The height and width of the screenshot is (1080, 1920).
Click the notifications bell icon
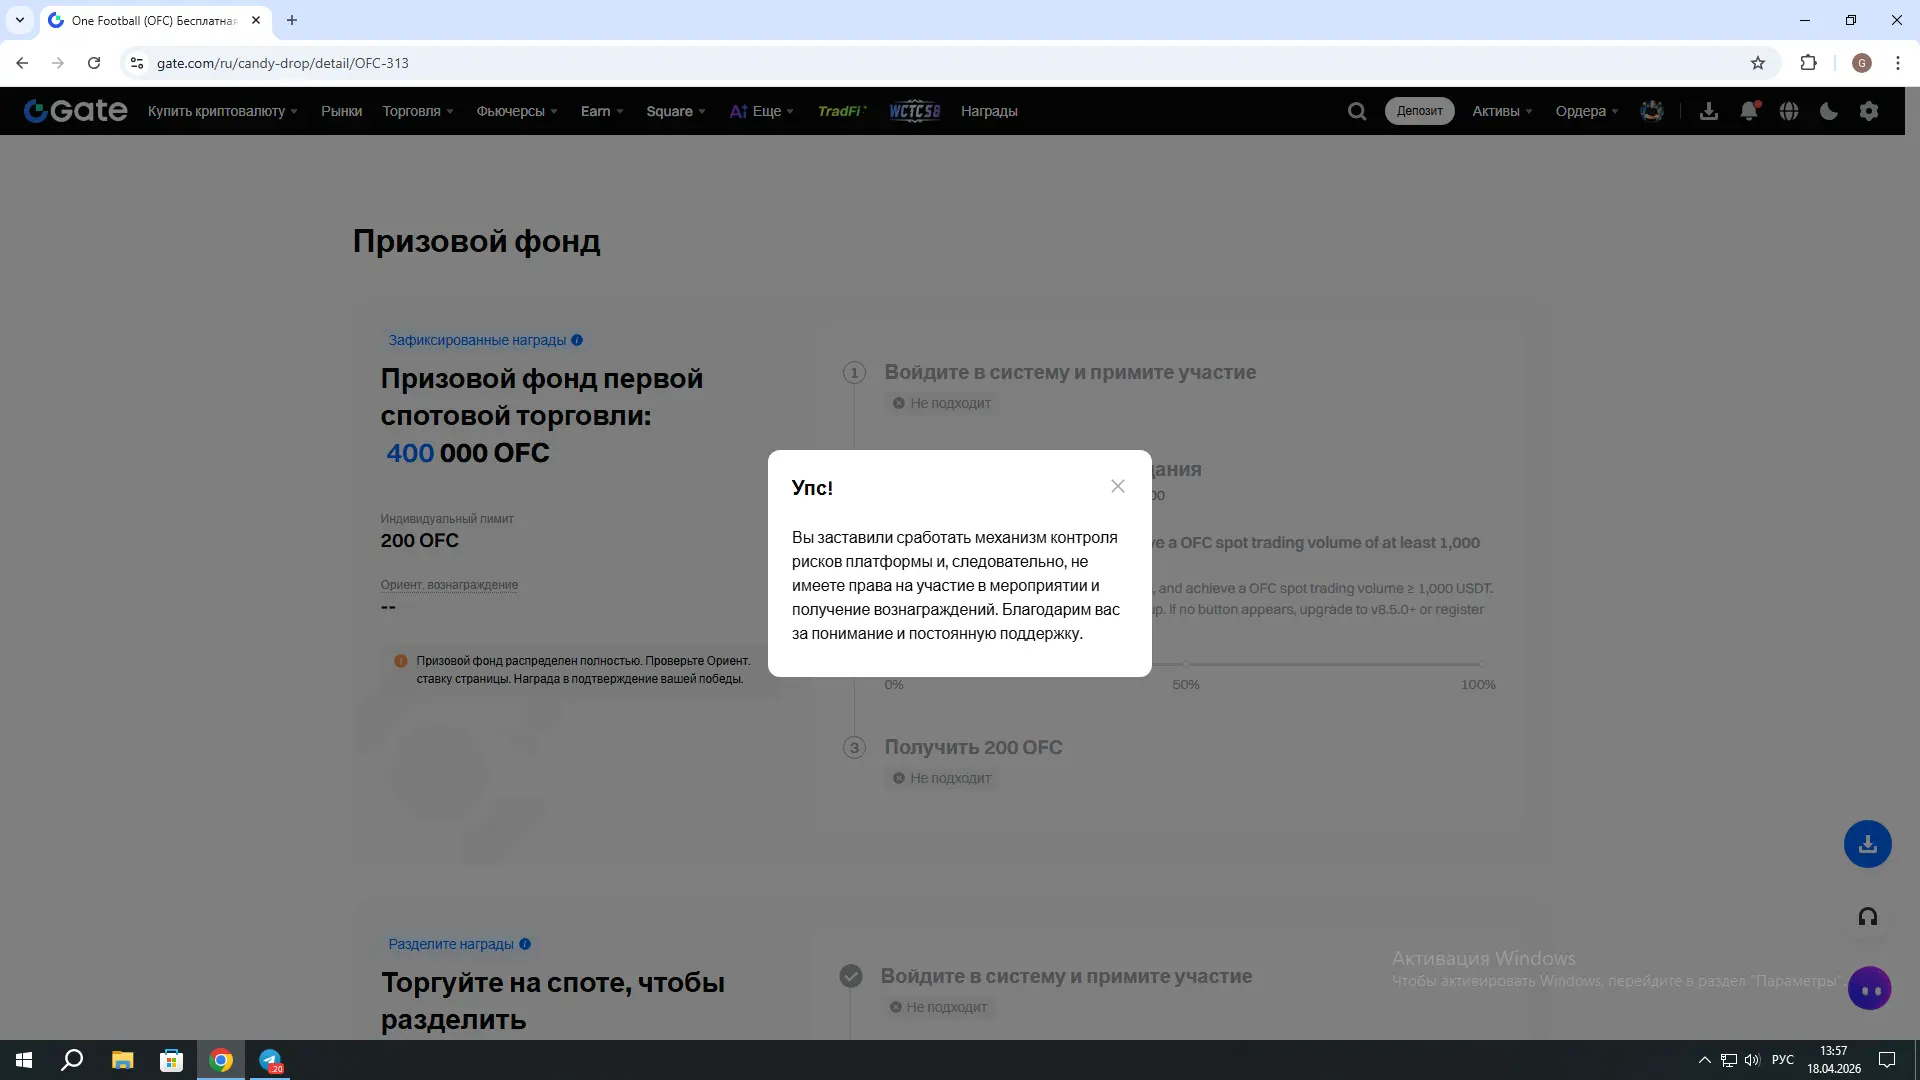tap(1748, 111)
